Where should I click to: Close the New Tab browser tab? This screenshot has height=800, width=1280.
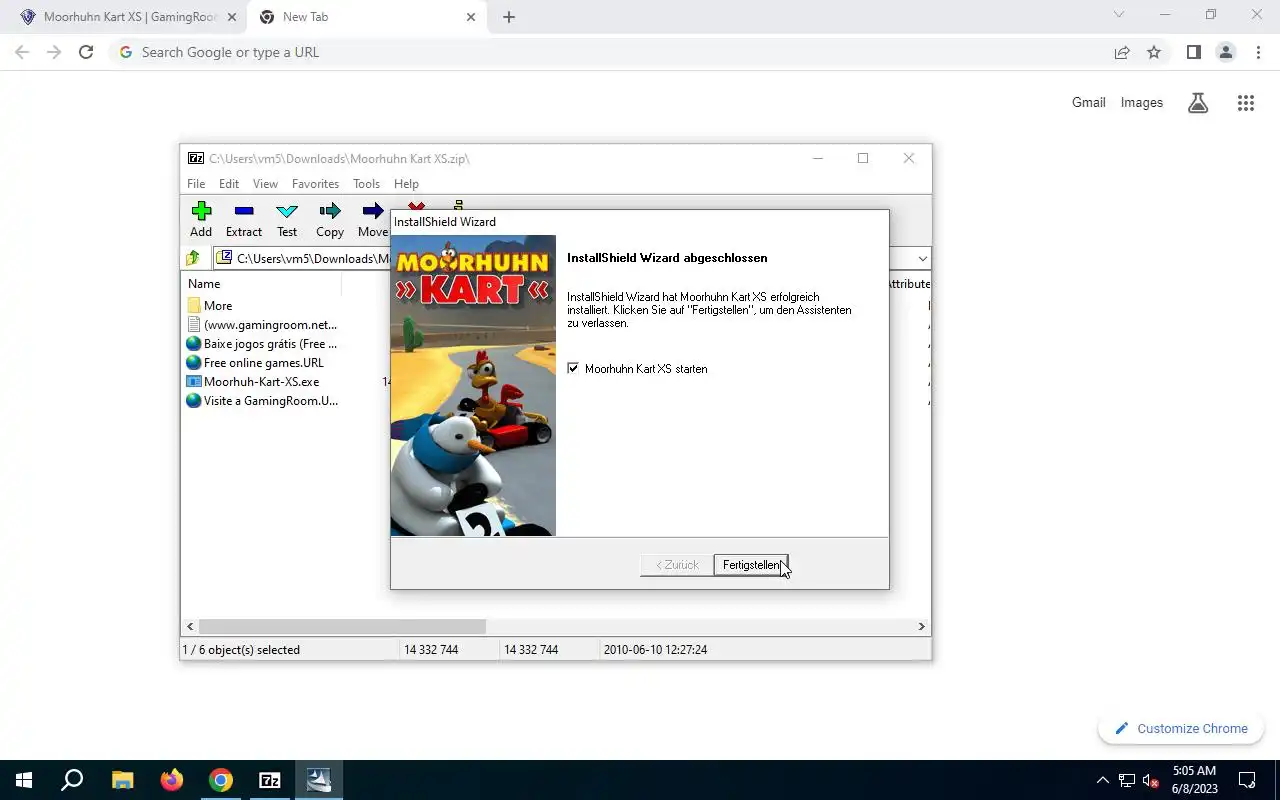(x=471, y=17)
